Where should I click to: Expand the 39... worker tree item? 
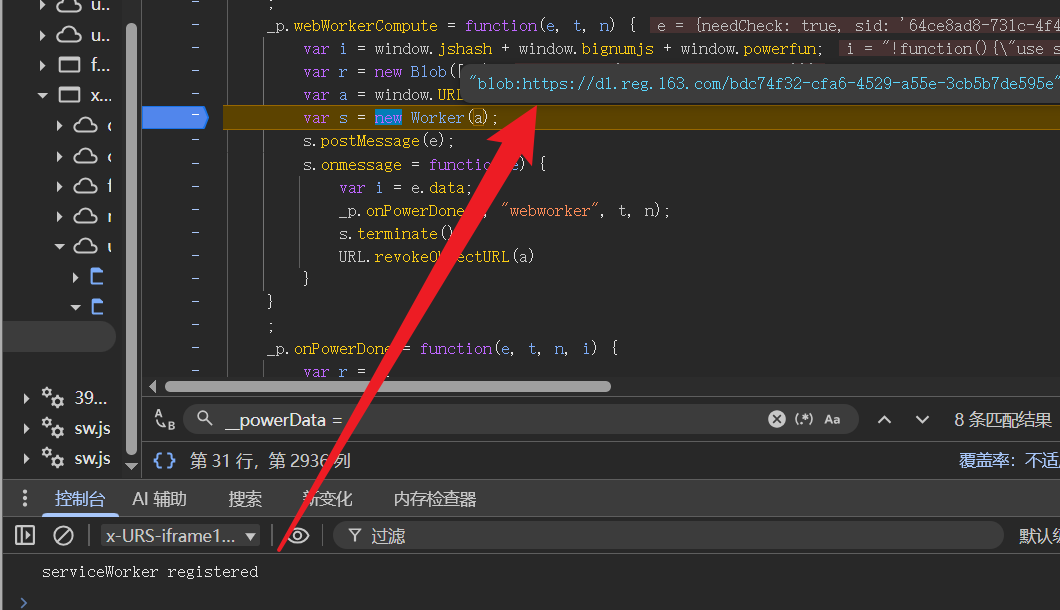(x=26, y=398)
